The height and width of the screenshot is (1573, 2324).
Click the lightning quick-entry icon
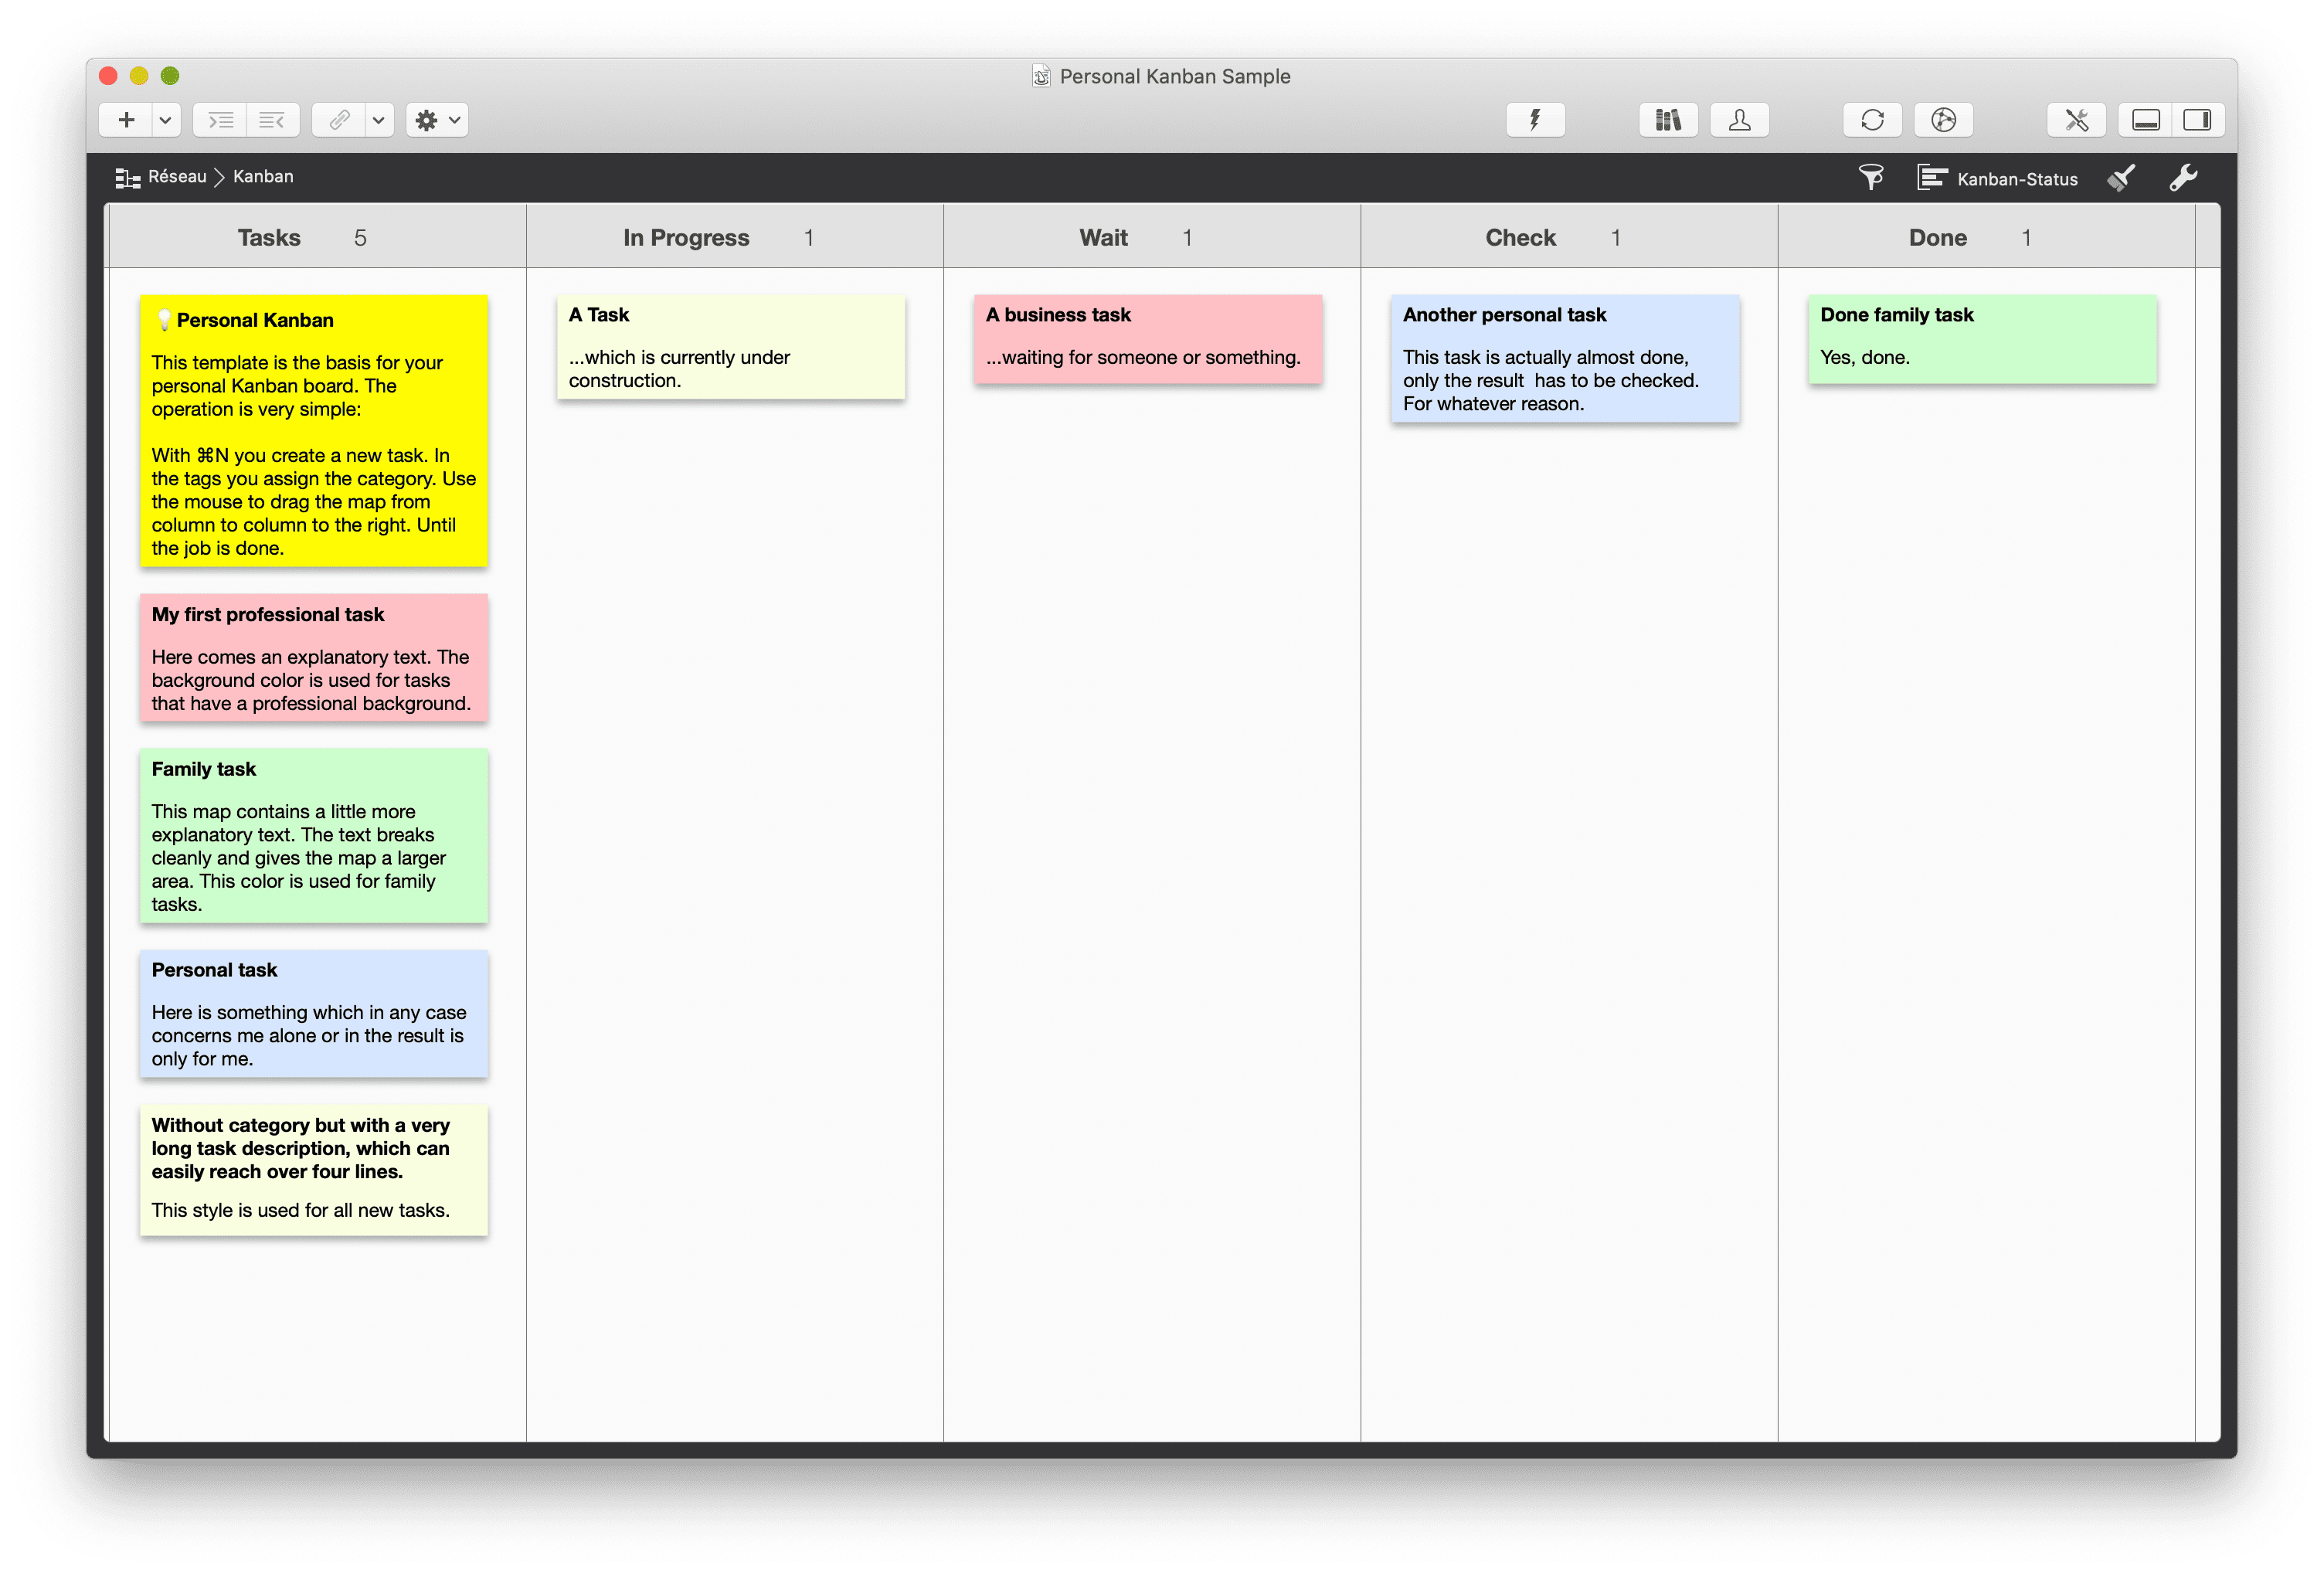tap(1535, 119)
